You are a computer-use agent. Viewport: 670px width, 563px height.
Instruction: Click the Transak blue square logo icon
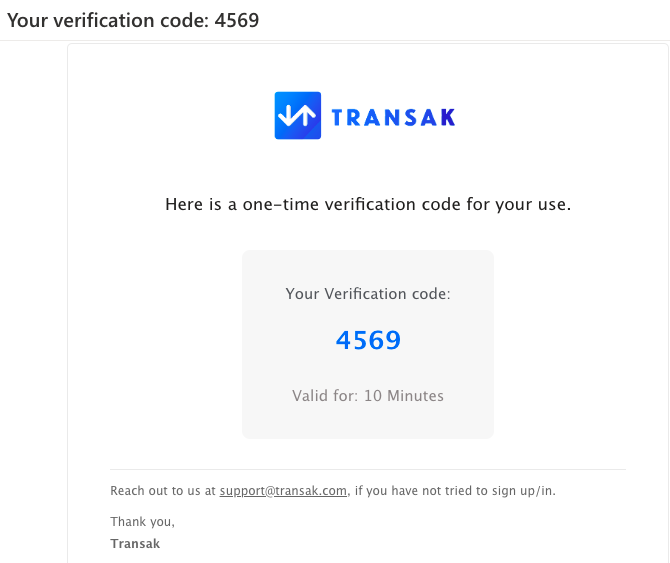(297, 115)
